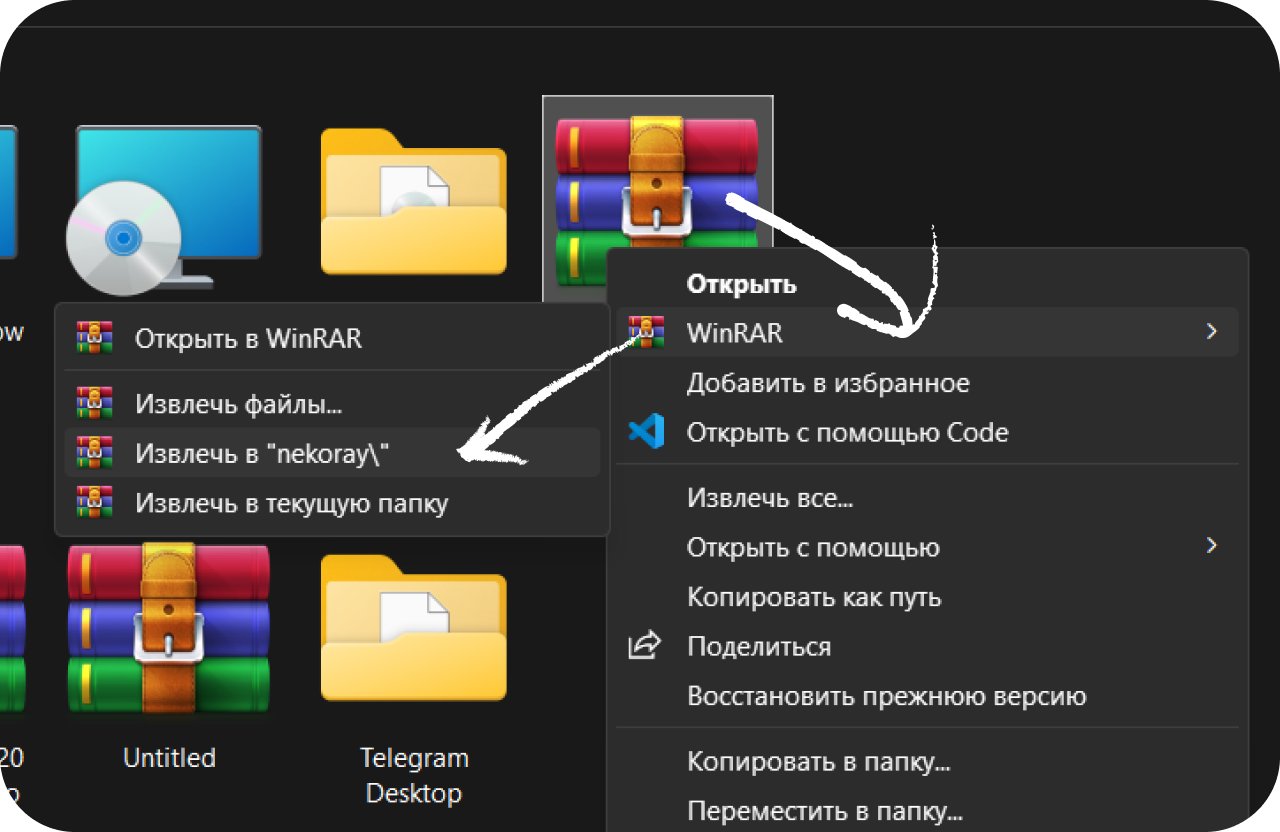The image size is (1280, 832).
Task: Click Добавить в избранное
Action: (x=827, y=383)
